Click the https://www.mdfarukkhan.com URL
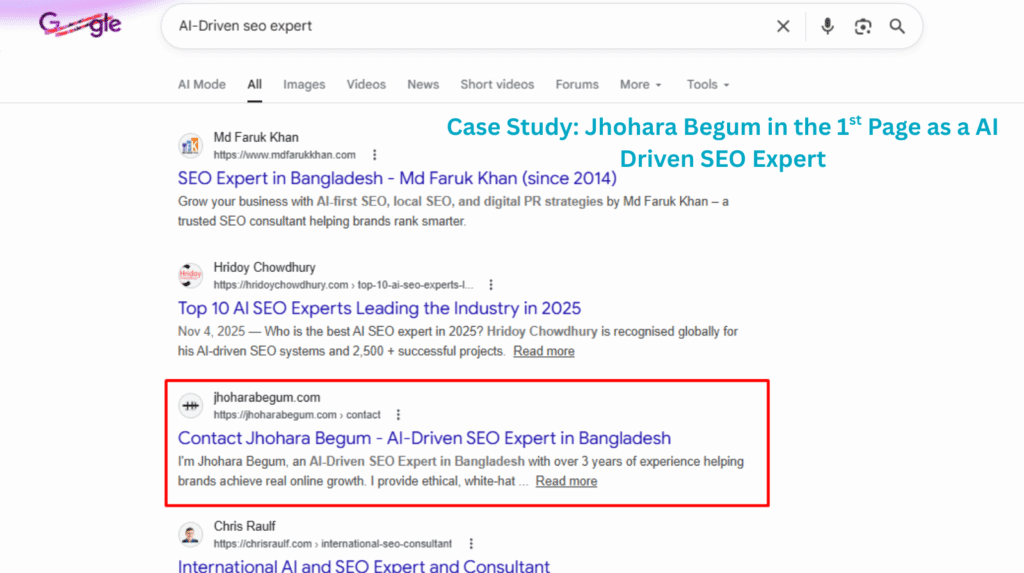This screenshot has height=573, width=1024. (x=285, y=155)
